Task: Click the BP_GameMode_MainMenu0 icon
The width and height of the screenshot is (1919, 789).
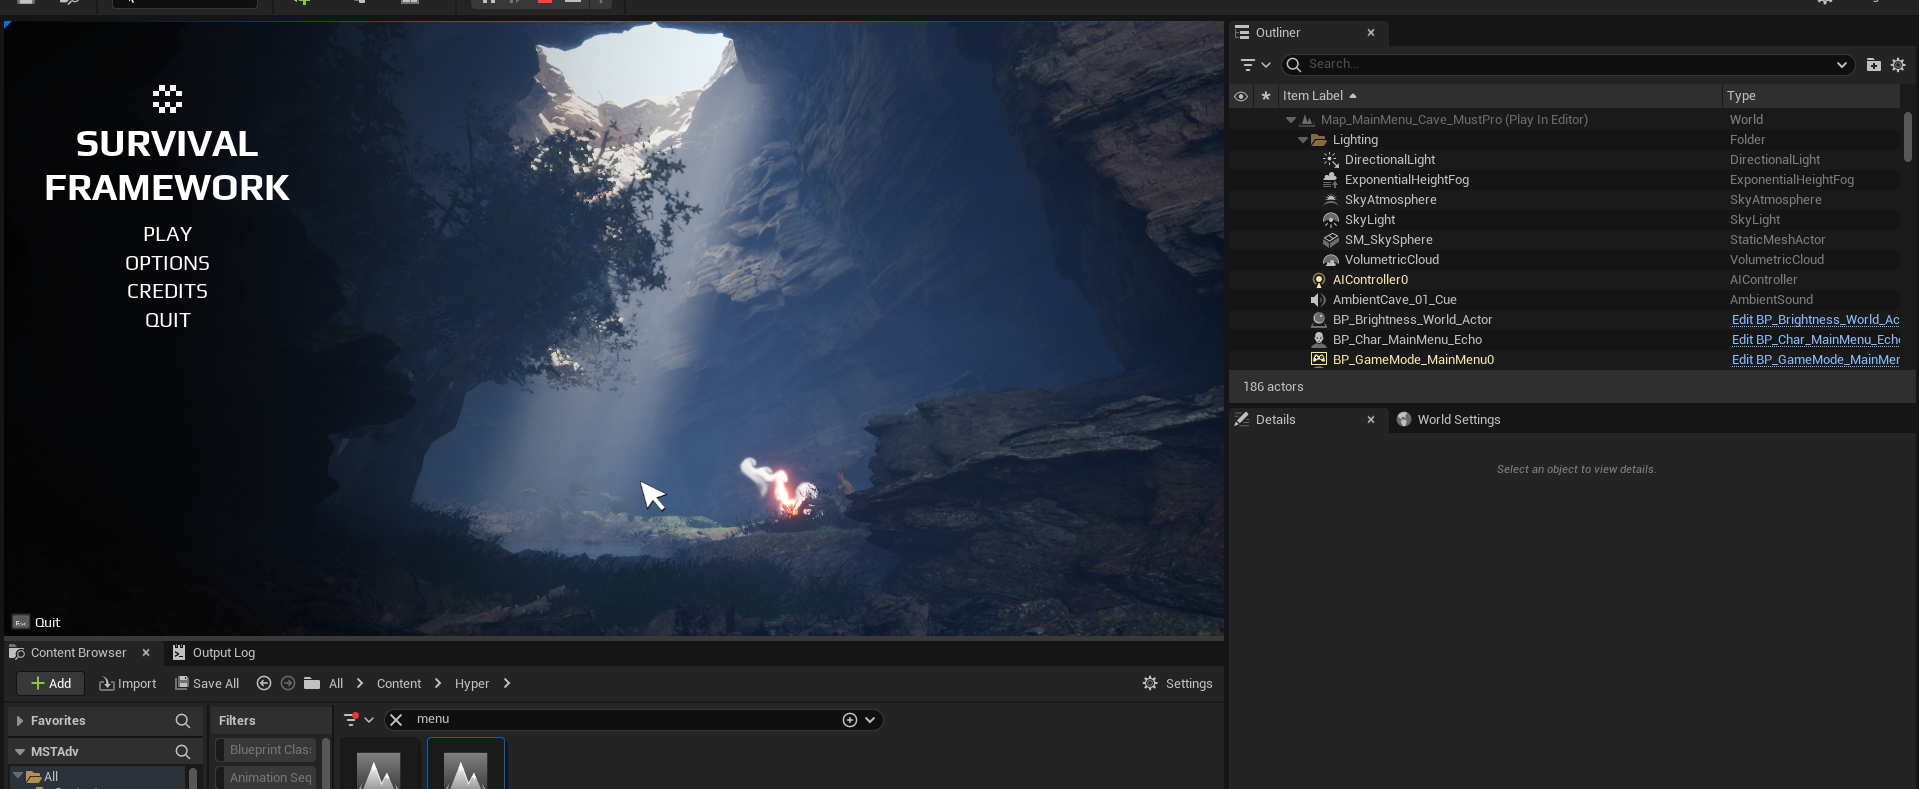Action: pos(1319,360)
